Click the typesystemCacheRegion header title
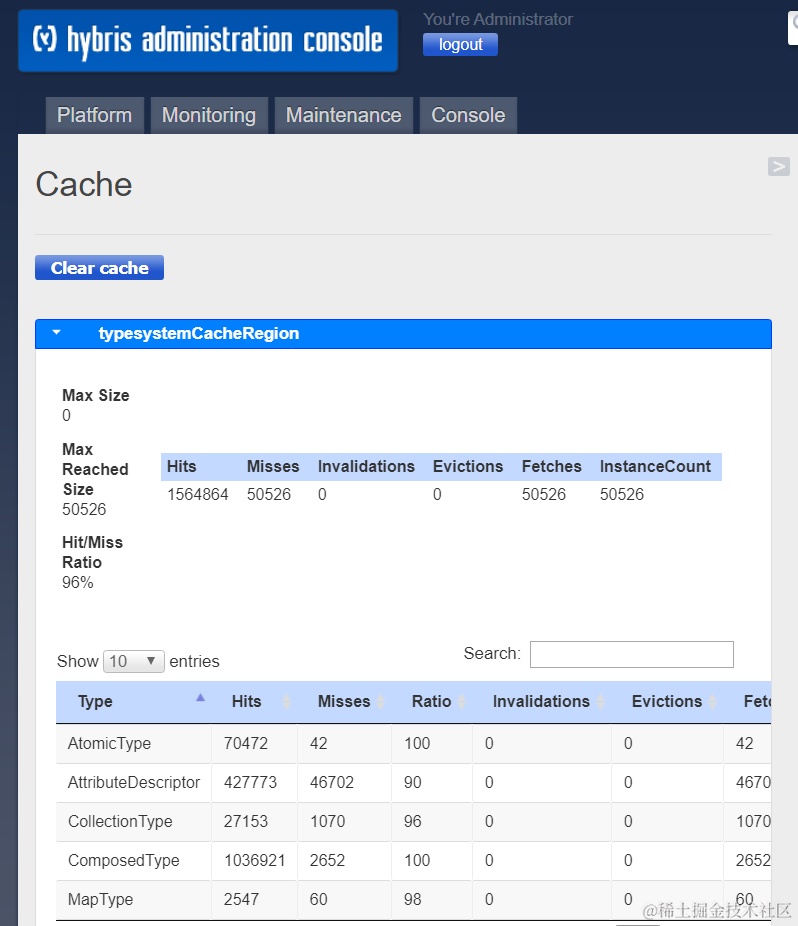The height and width of the screenshot is (926, 798). [198, 333]
